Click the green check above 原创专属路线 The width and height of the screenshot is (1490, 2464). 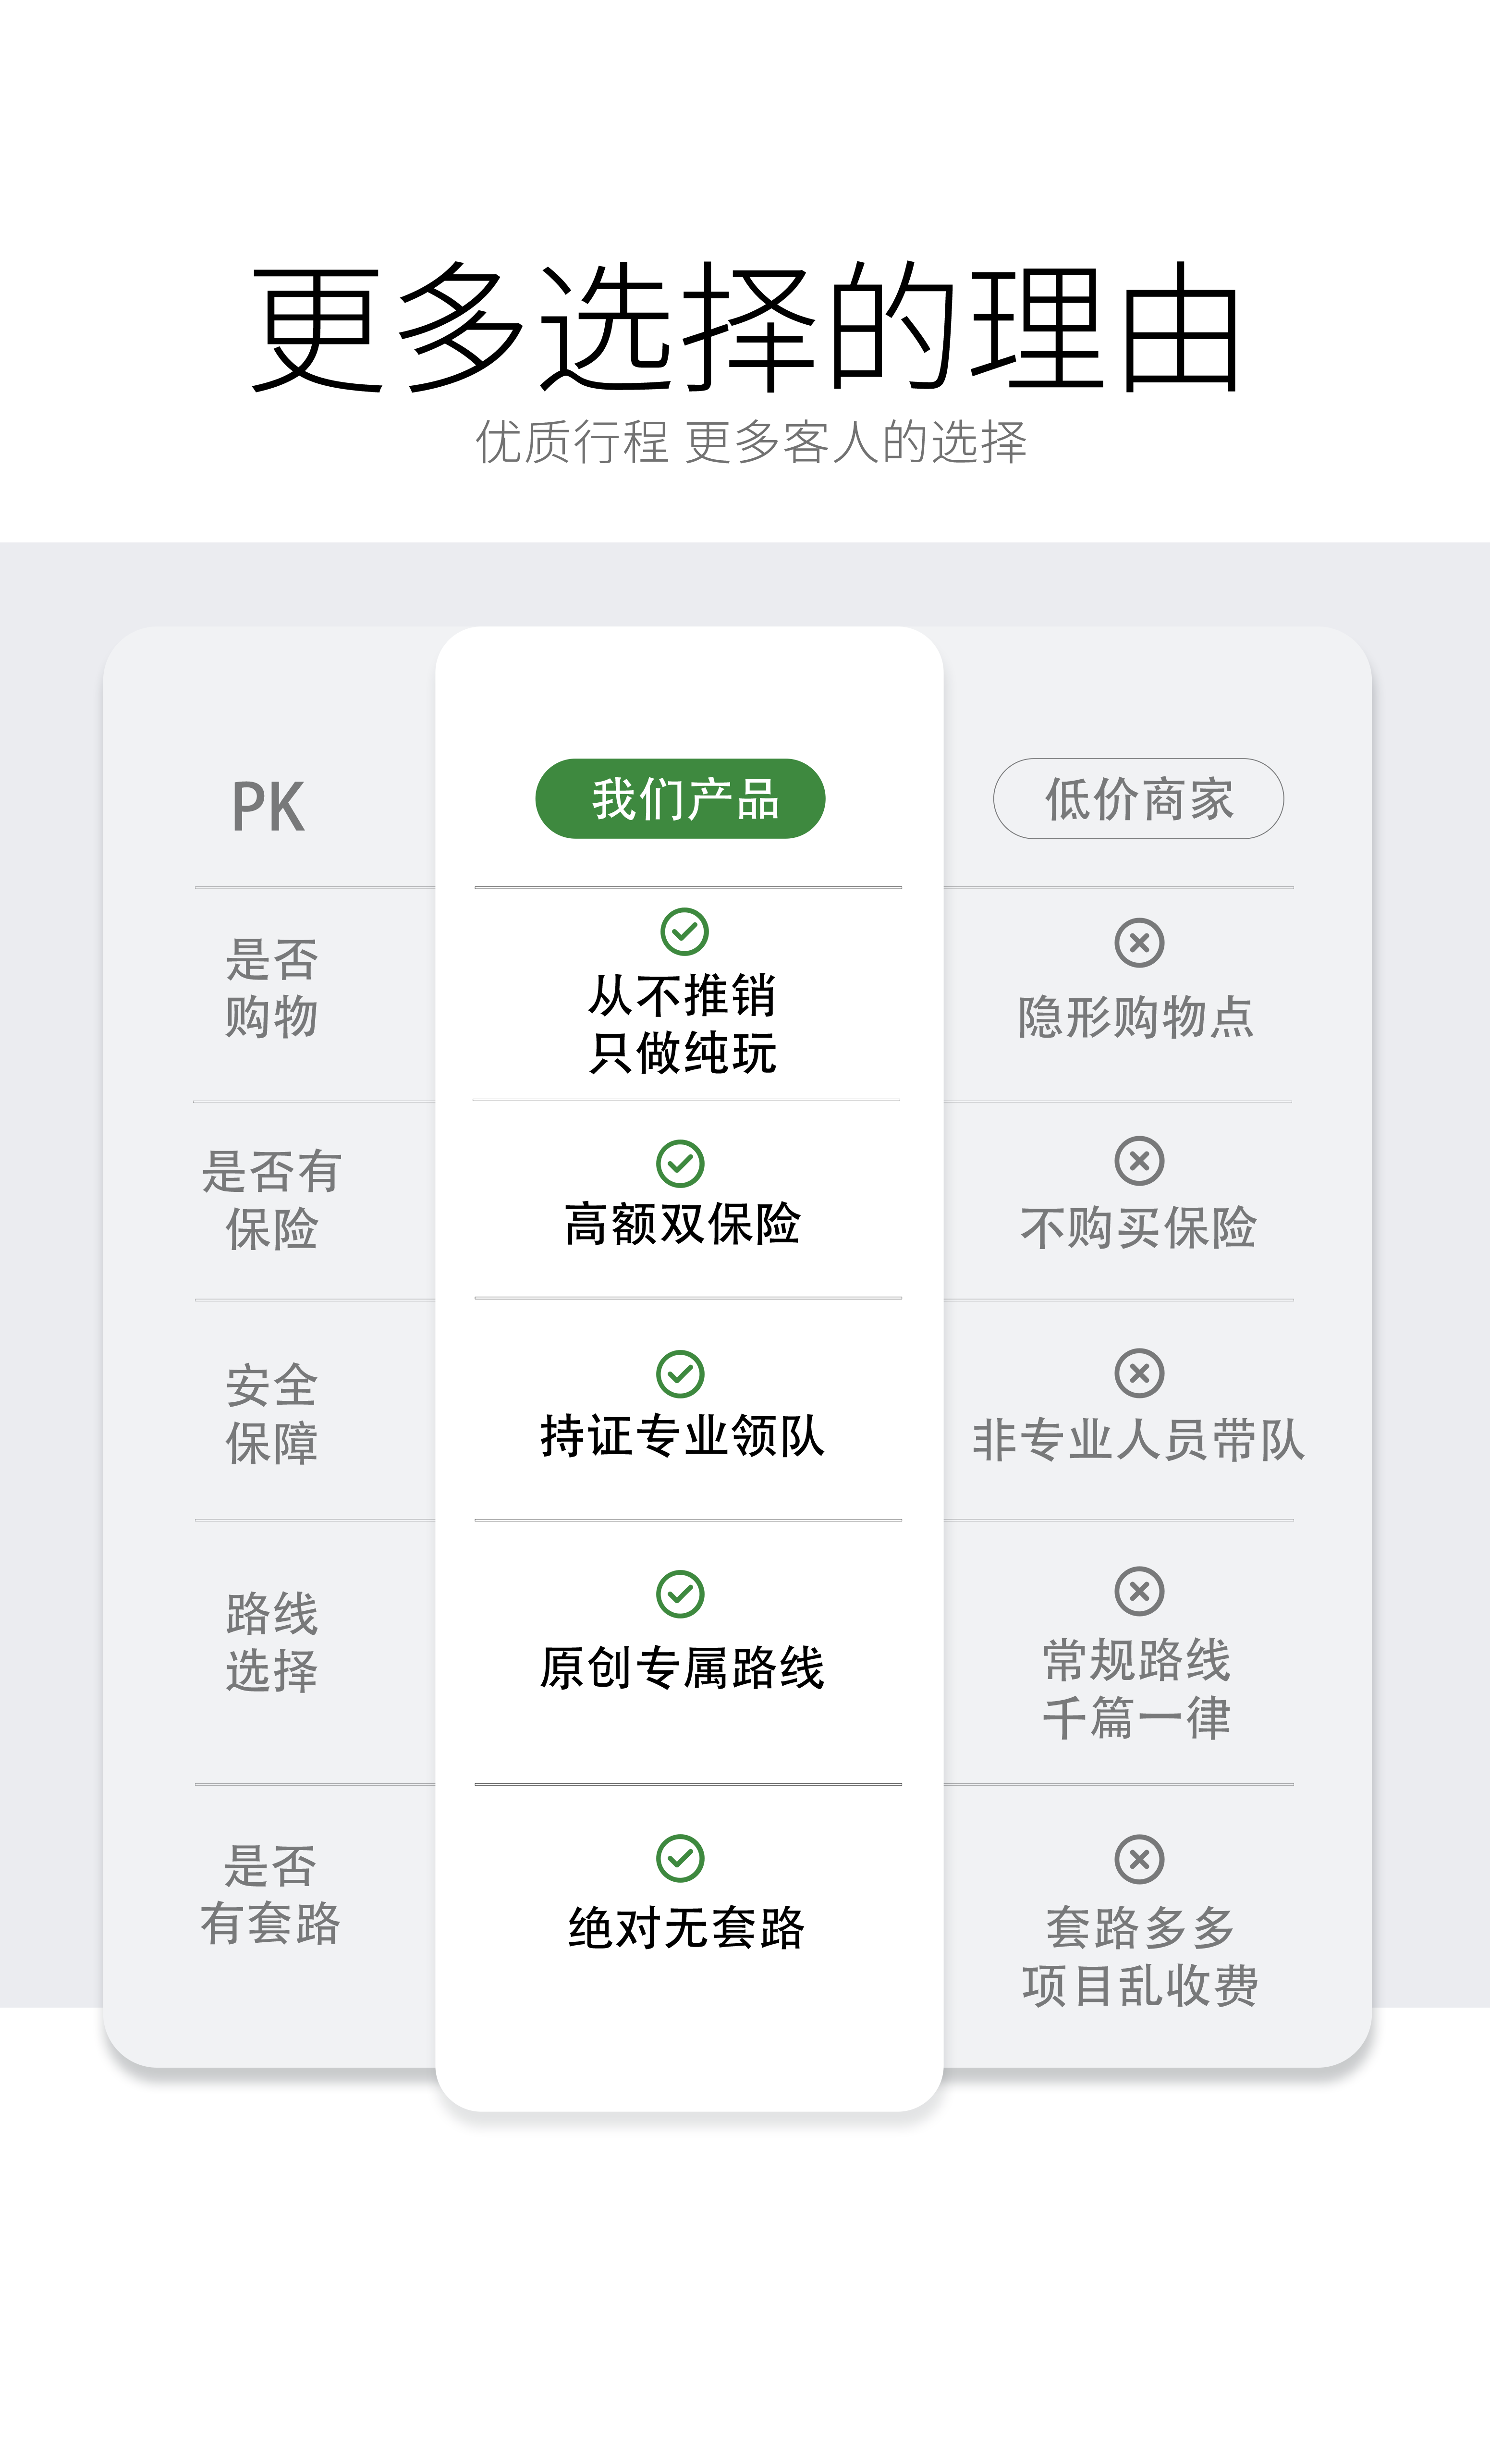(x=680, y=1594)
